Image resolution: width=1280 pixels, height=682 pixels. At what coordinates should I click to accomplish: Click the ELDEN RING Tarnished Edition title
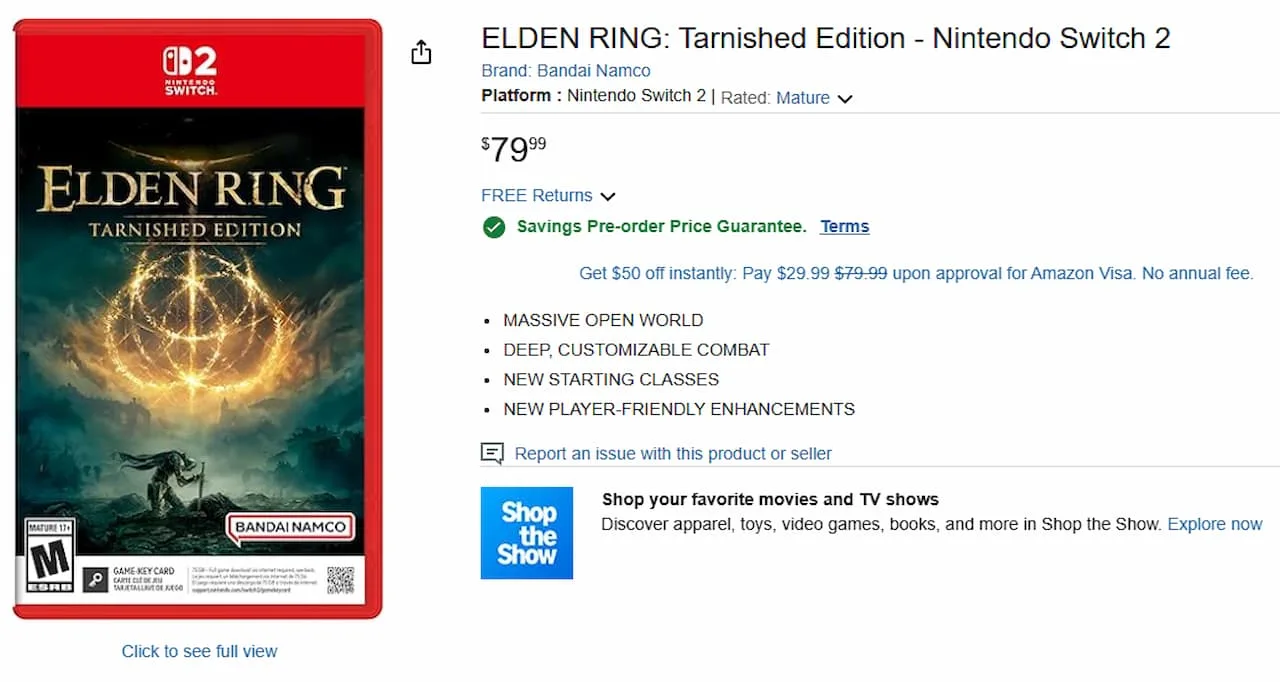[826, 38]
